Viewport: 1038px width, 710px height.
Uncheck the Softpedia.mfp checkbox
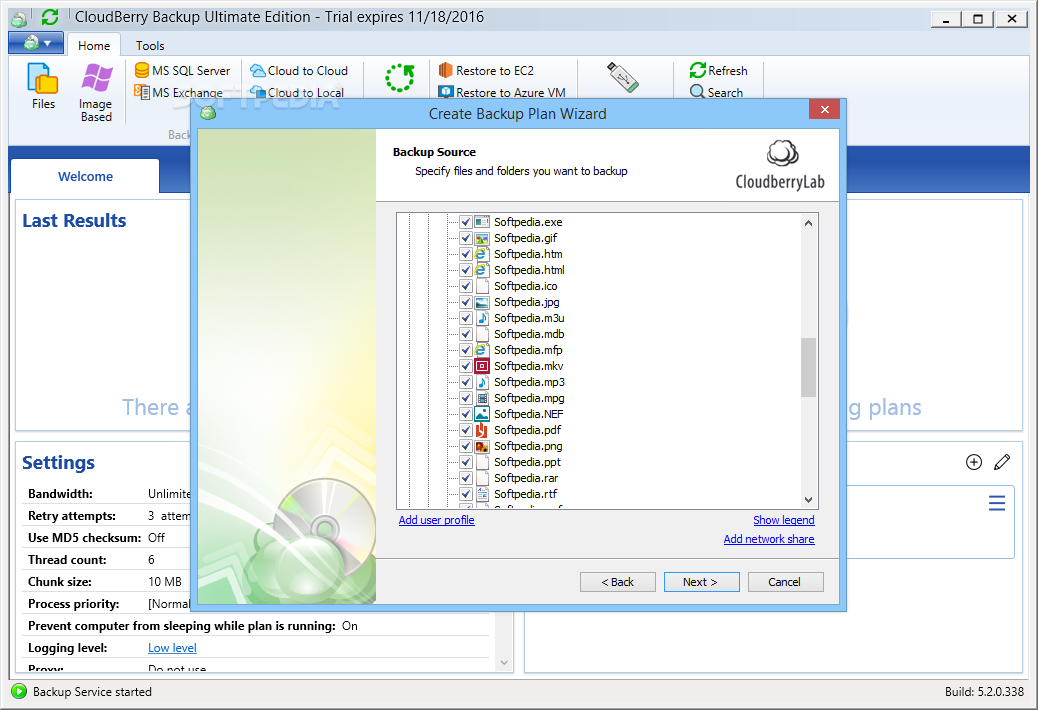(466, 350)
